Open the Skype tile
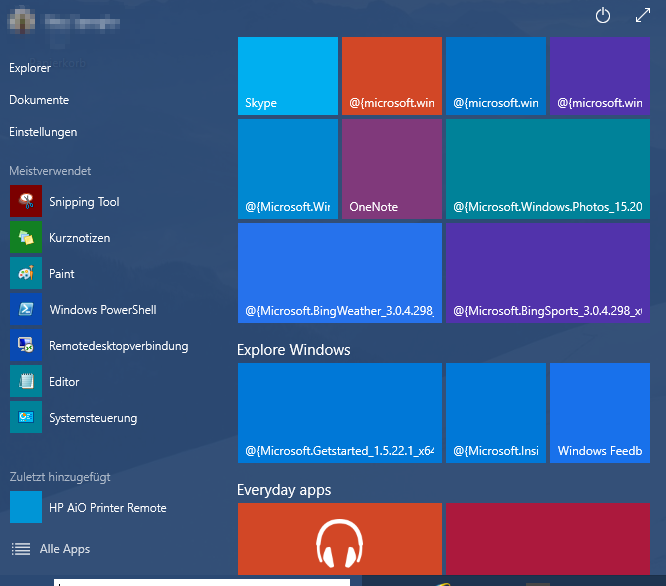Image resolution: width=666 pixels, height=586 pixels. pyautogui.click(x=288, y=76)
